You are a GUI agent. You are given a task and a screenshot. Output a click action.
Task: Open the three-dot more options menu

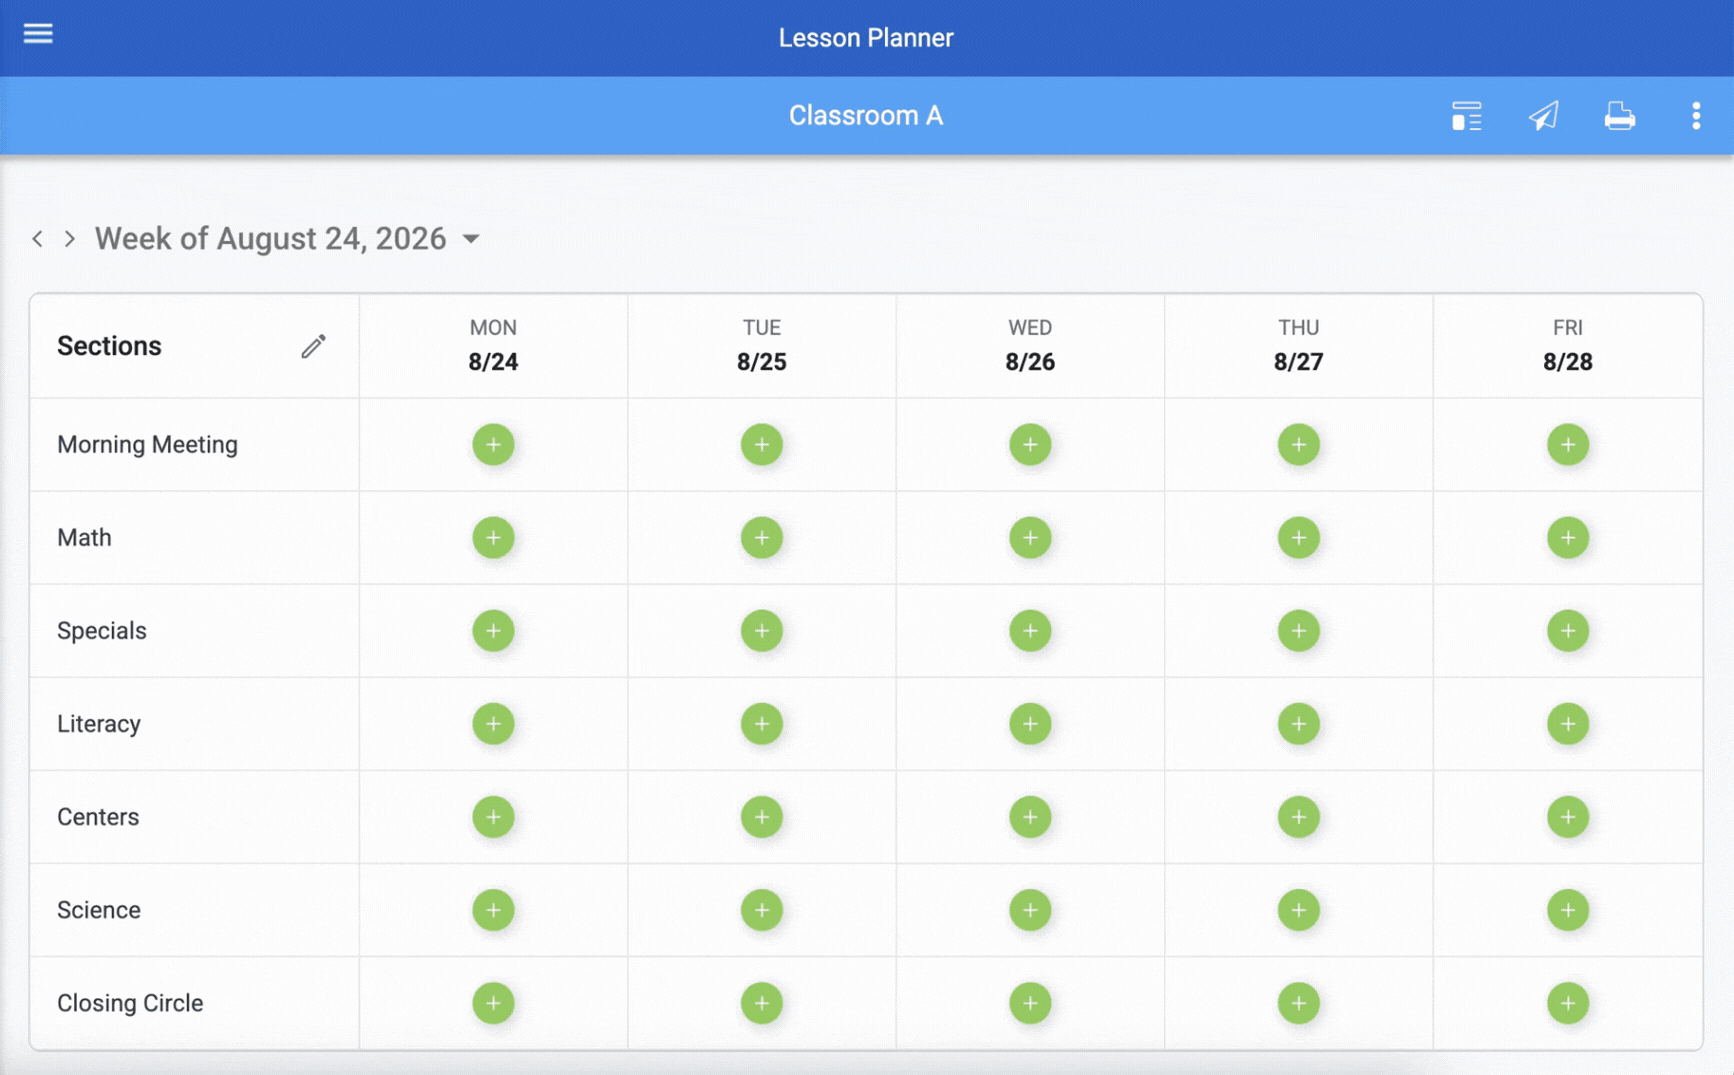(x=1696, y=116)
